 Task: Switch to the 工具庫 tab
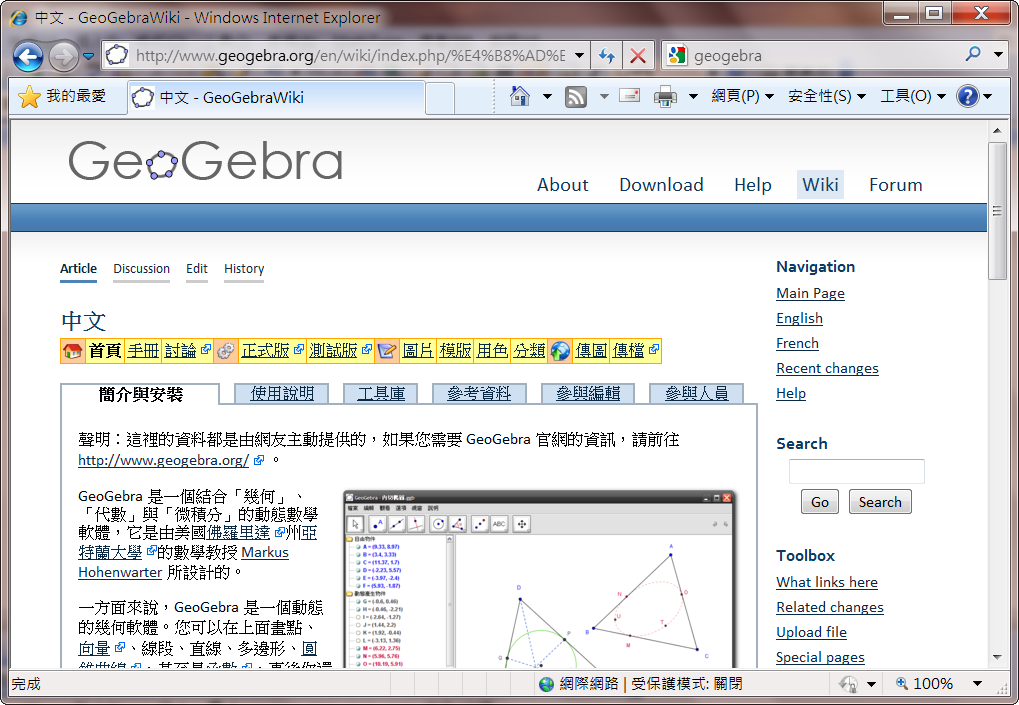pyautogui.click(x=381, y=394)
